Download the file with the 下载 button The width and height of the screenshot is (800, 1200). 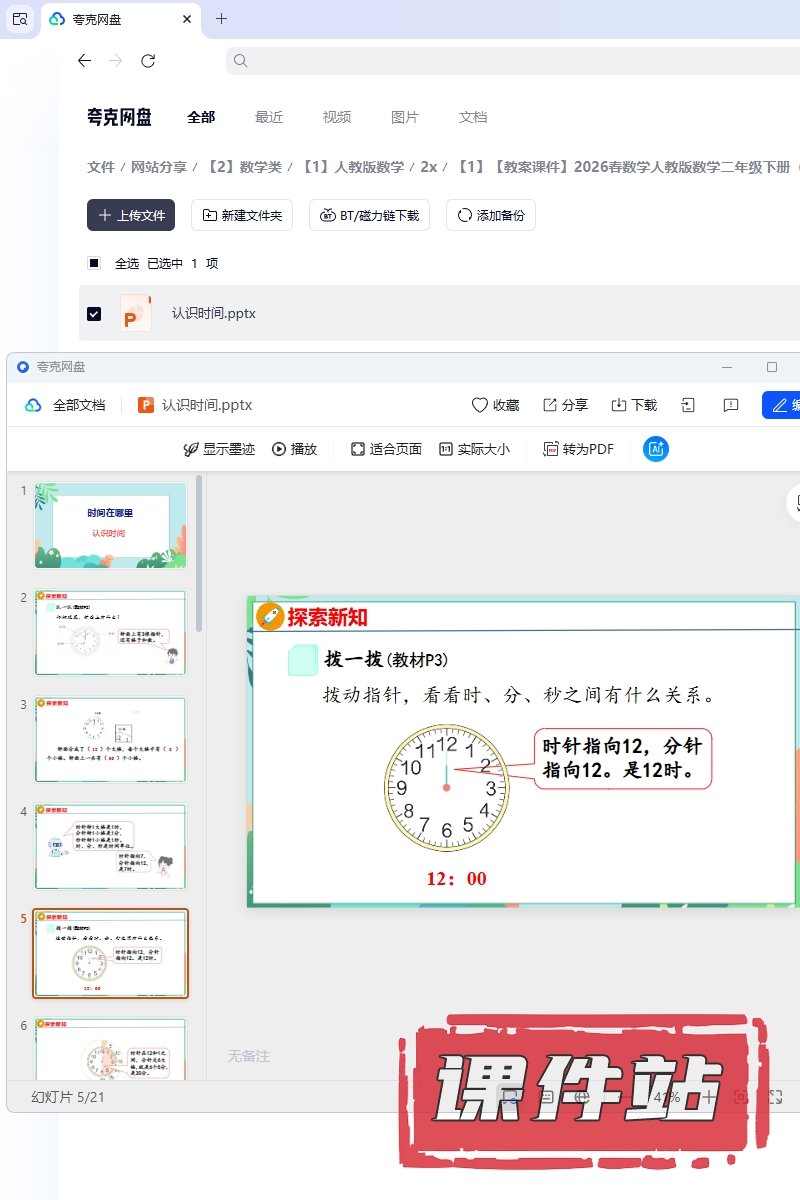pos(634,405)
